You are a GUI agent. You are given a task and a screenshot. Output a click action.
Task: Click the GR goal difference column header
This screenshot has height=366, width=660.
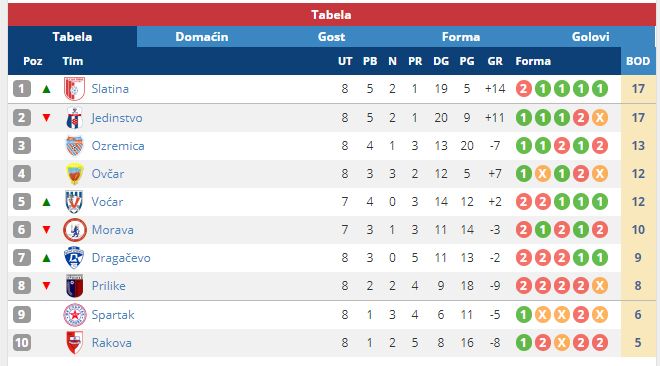pos(495,61)
